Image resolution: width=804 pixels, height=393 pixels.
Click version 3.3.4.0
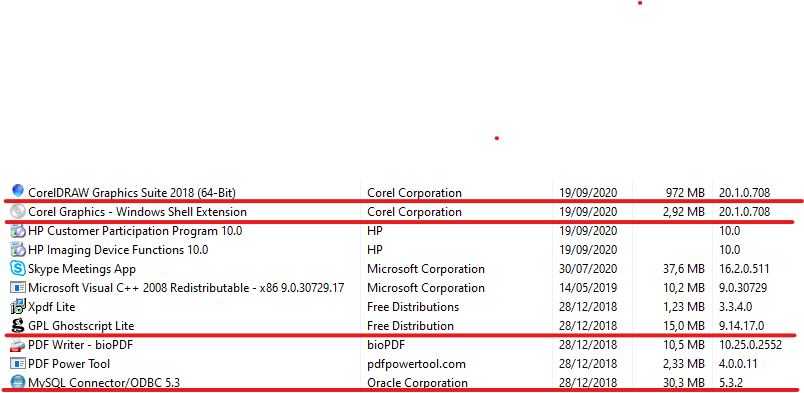click(736, 307)
